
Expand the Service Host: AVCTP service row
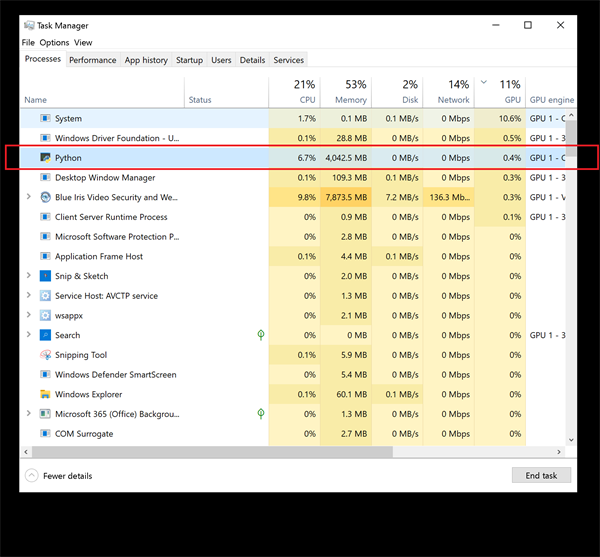pos(29,295)
